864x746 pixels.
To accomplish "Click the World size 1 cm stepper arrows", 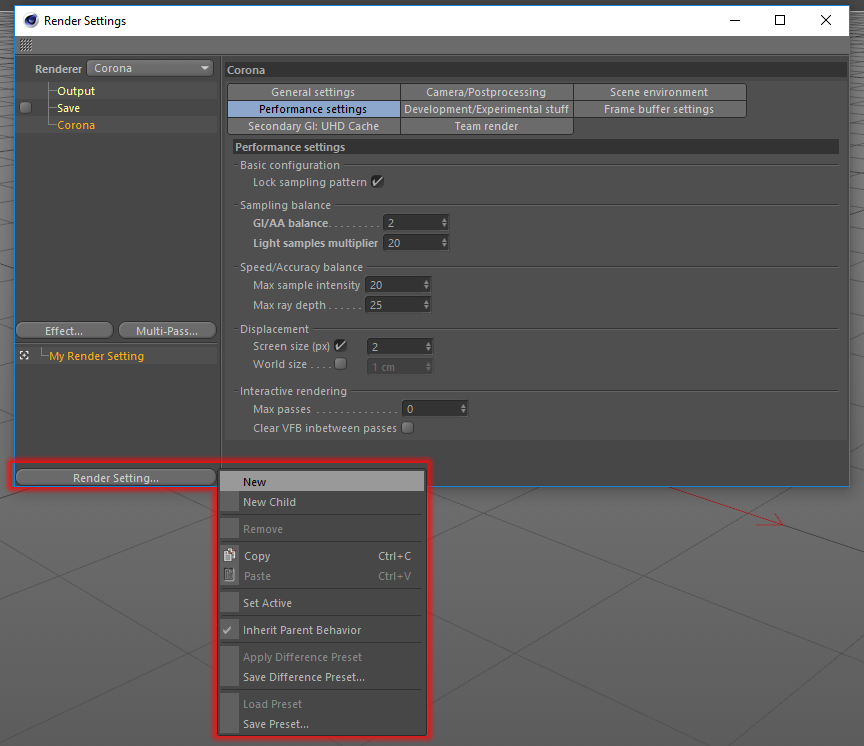I will click(428, 367).
